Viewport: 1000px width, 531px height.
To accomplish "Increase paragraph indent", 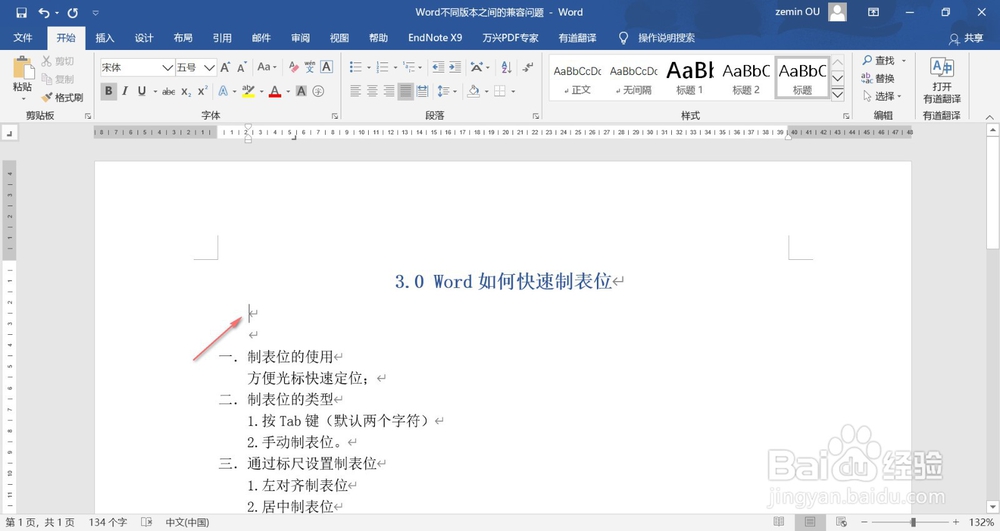I will [x=455, y=67].
